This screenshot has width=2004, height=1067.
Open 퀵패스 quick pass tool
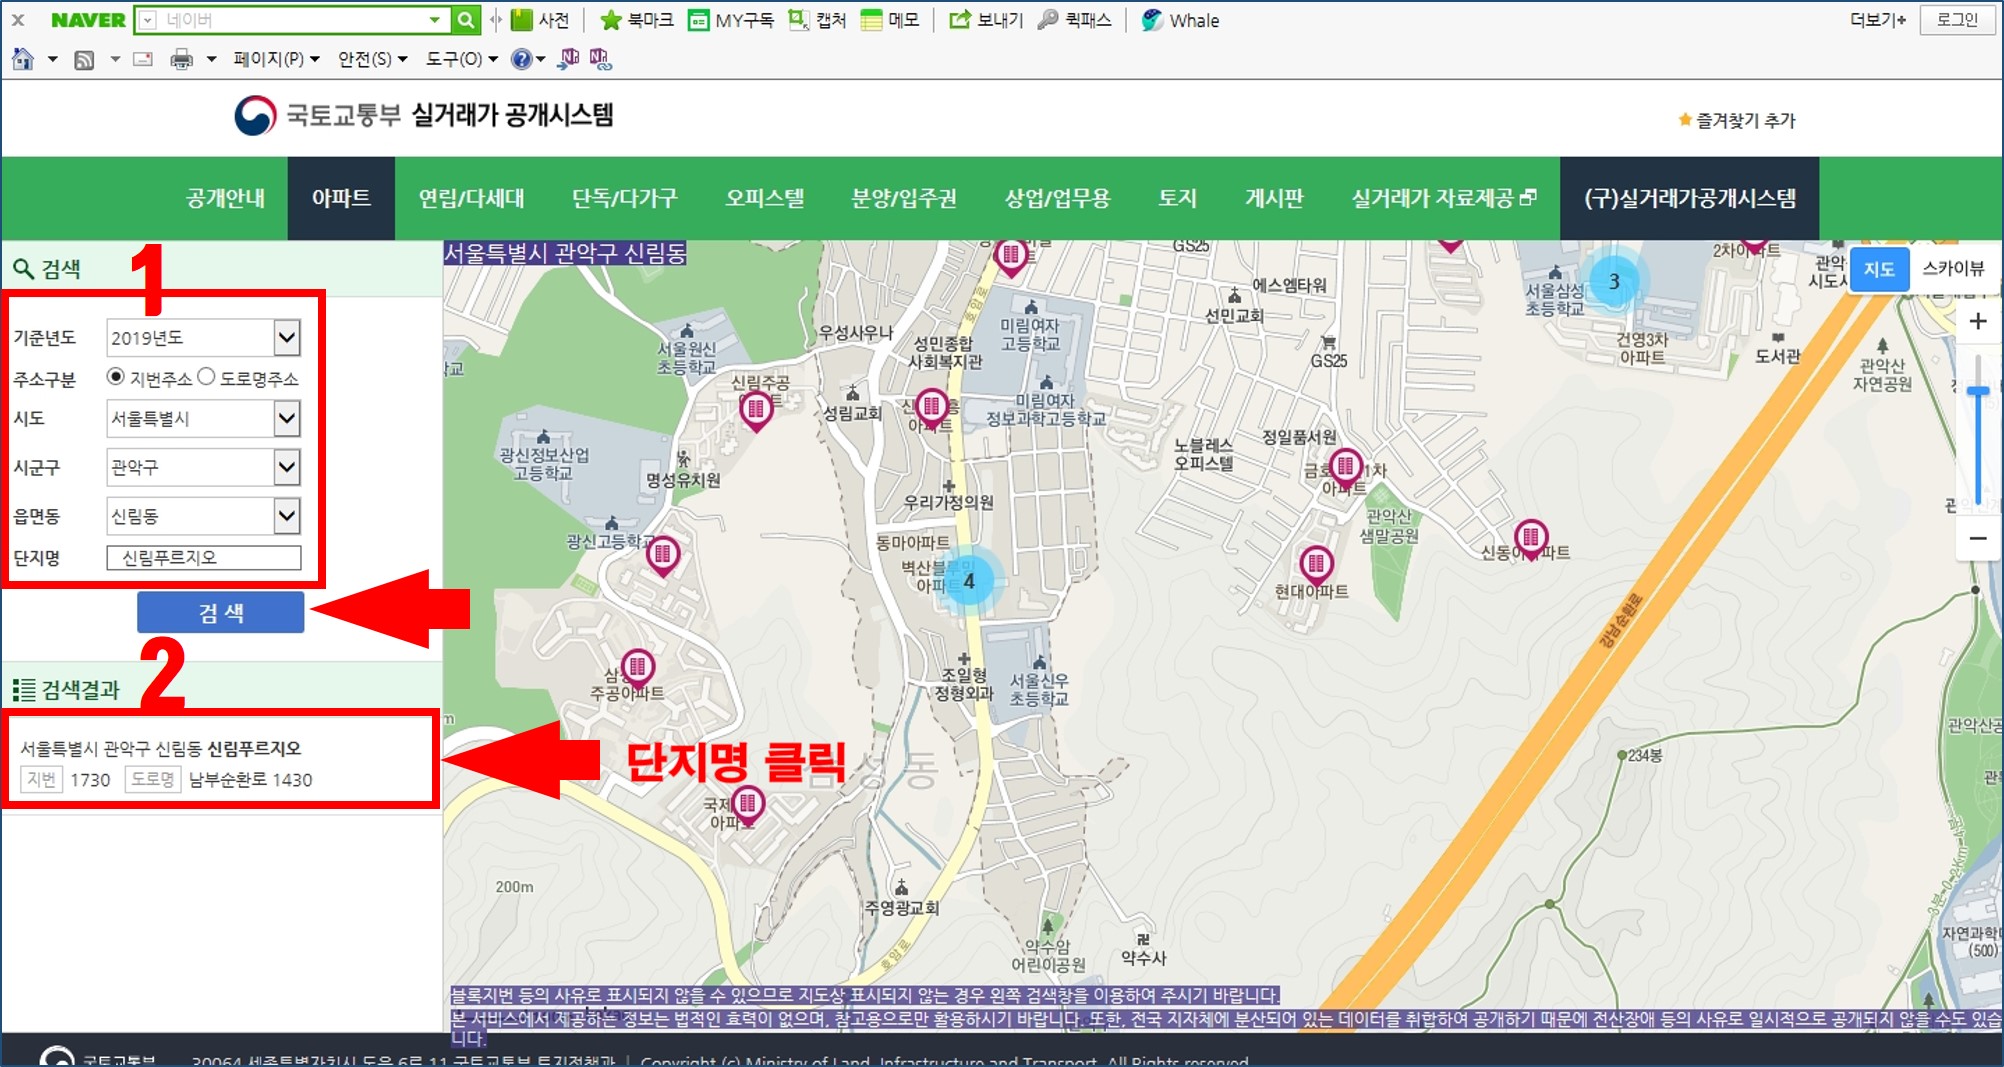[1075, 20]
